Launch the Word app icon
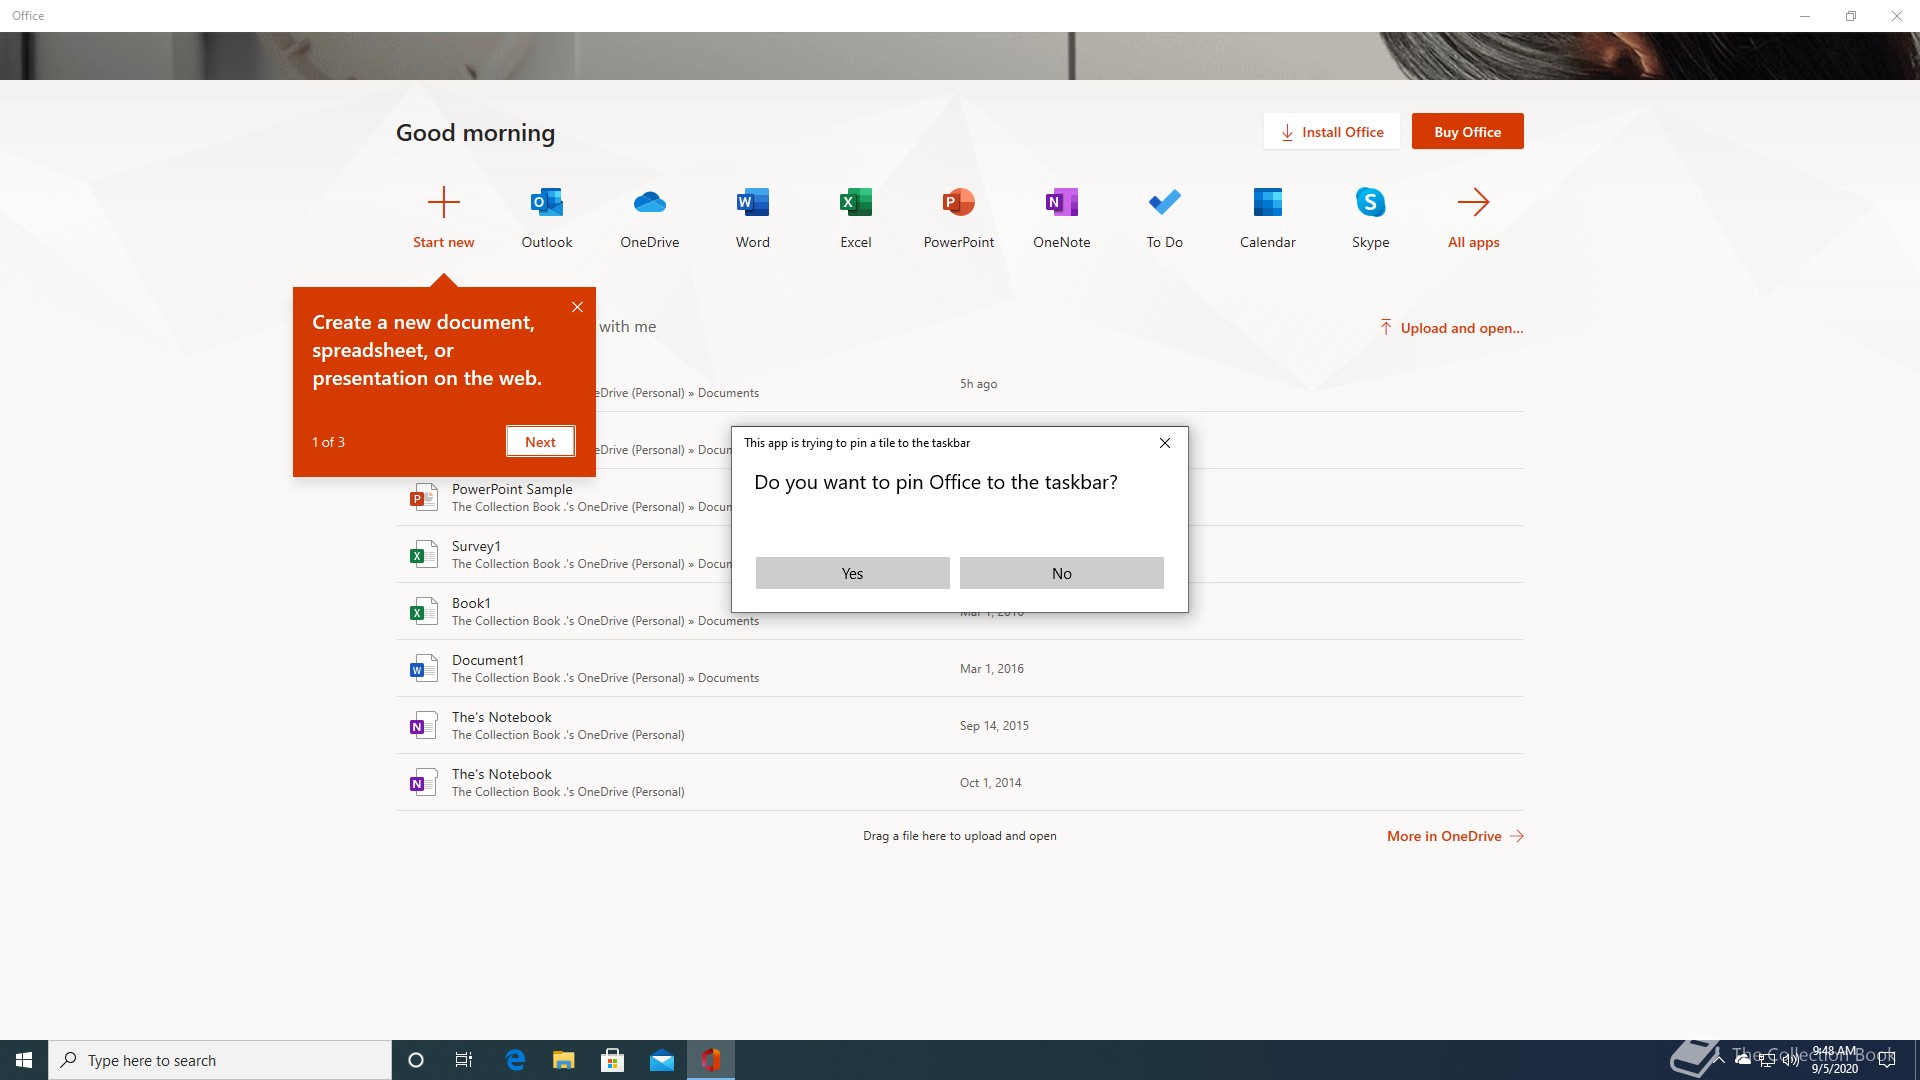 753,202
